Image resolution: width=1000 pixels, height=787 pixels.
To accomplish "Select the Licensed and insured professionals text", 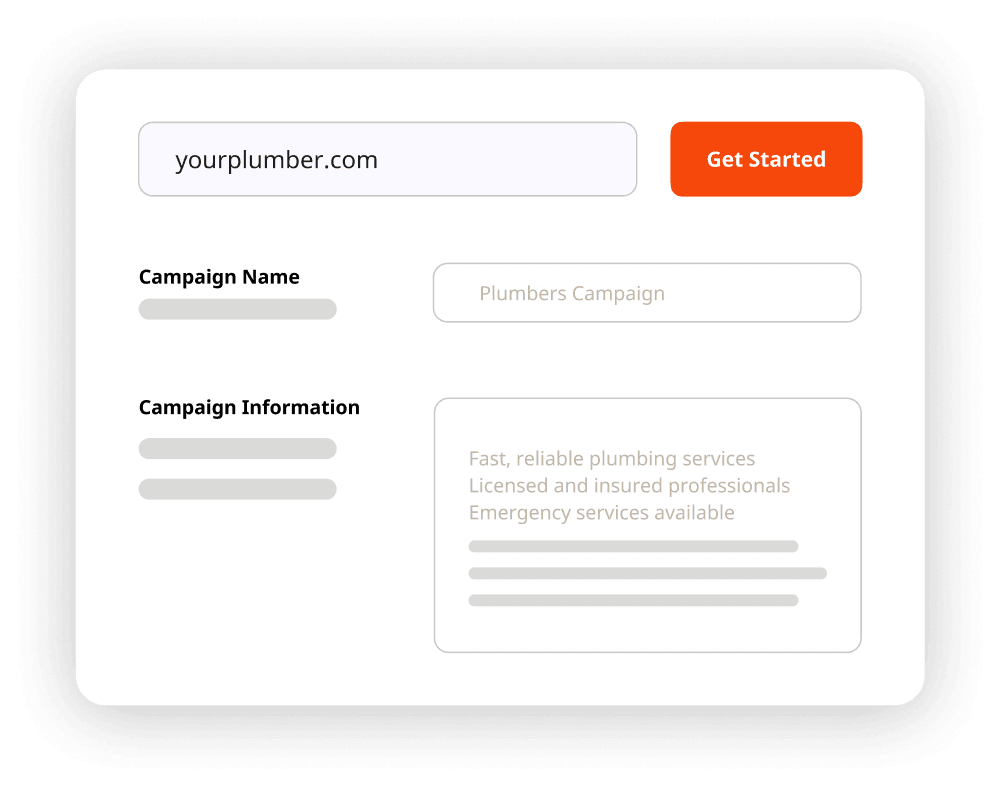I will tap(630, 485).
